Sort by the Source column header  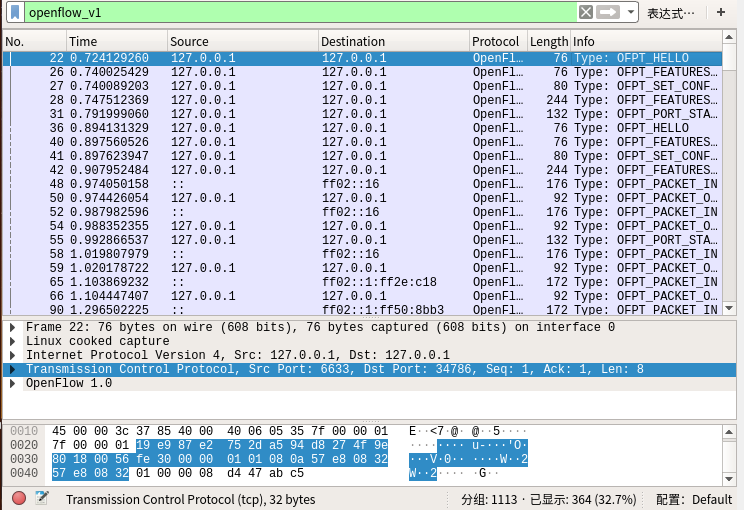pyautogui.click(x=242, y=41)
